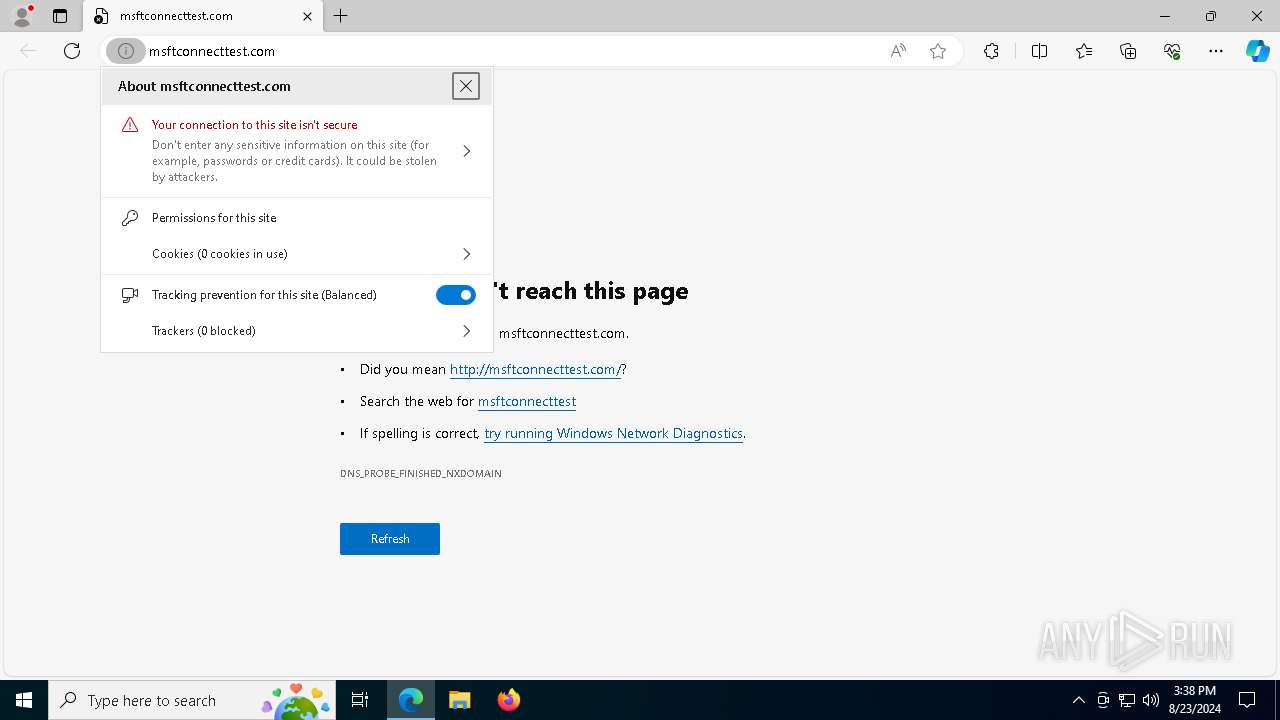
Task: Click the red warning triangle icon
Action: [x=130, y=125]
